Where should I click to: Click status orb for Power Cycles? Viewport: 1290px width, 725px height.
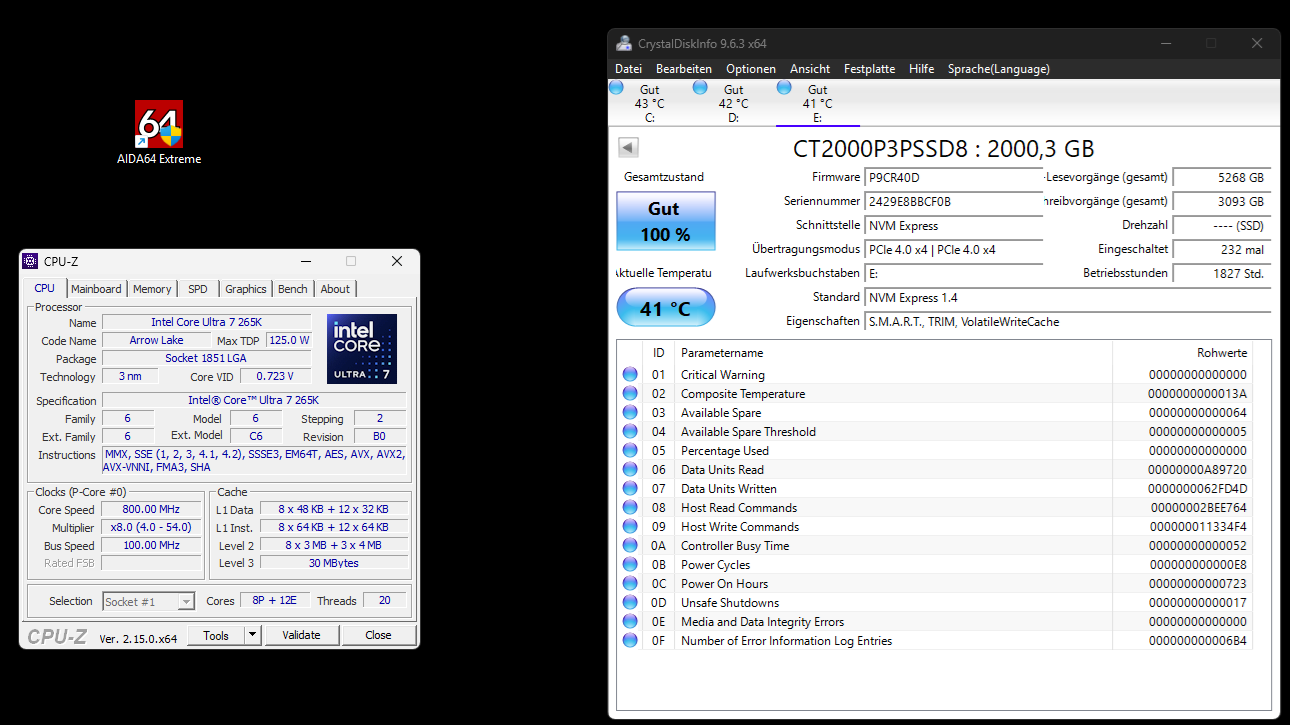[x=630, y=565]
